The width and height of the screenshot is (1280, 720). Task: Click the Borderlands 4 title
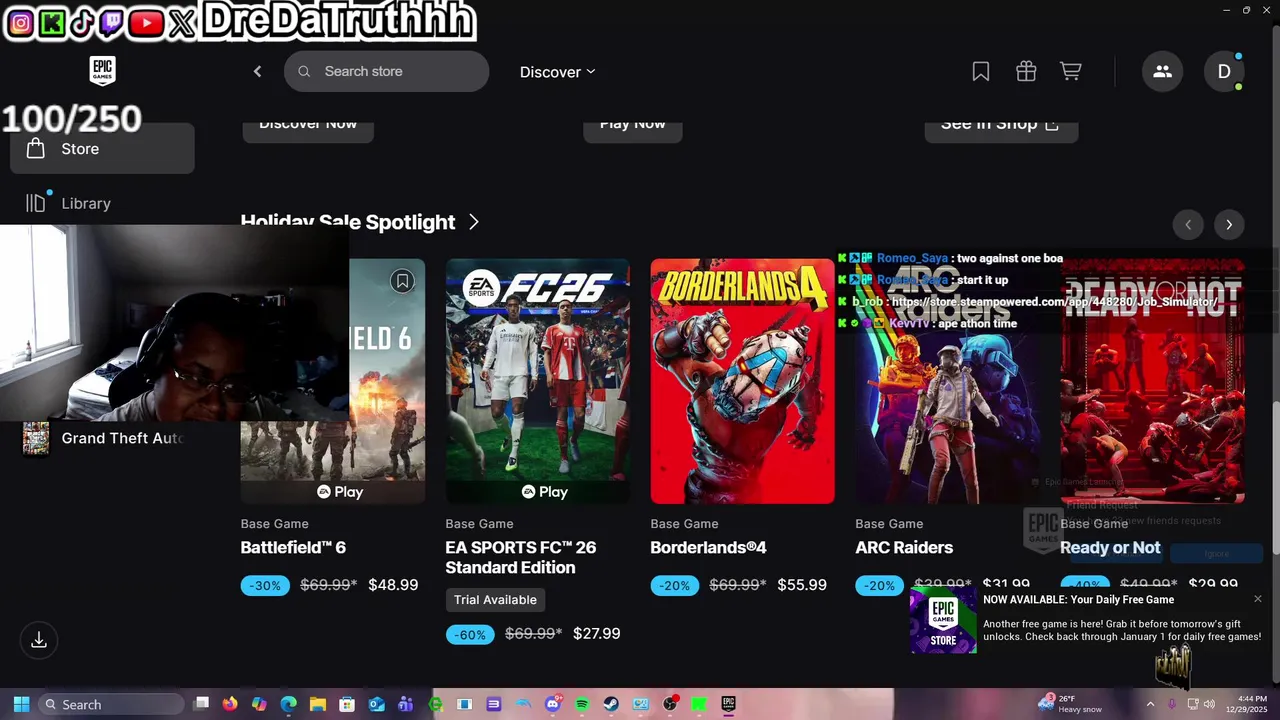pos(708,548)
